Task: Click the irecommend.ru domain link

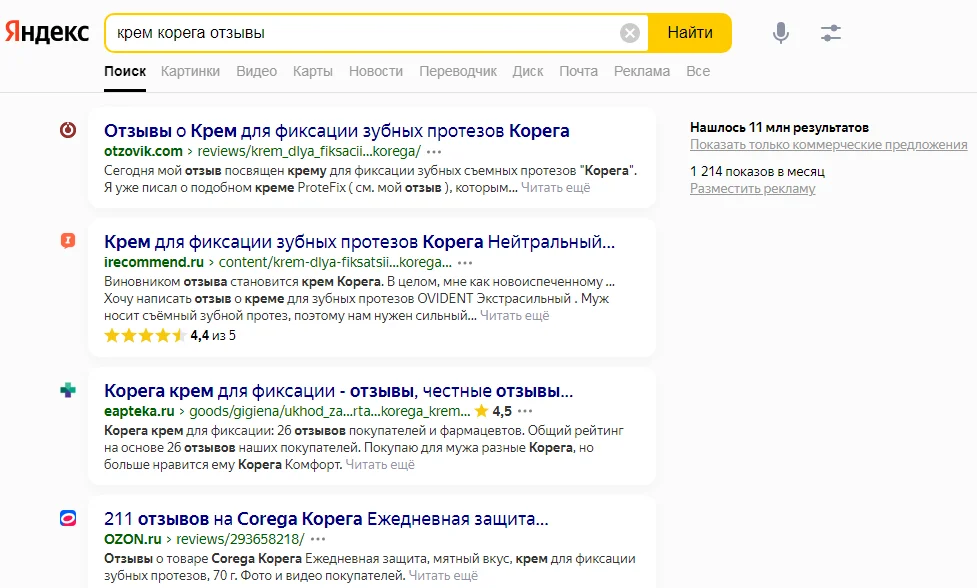Action: pos(154,262)
